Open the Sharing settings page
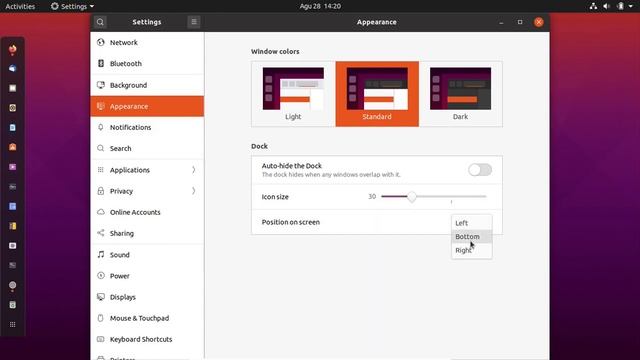This screenshot has height=360, width=640. [x=147, y=233]
